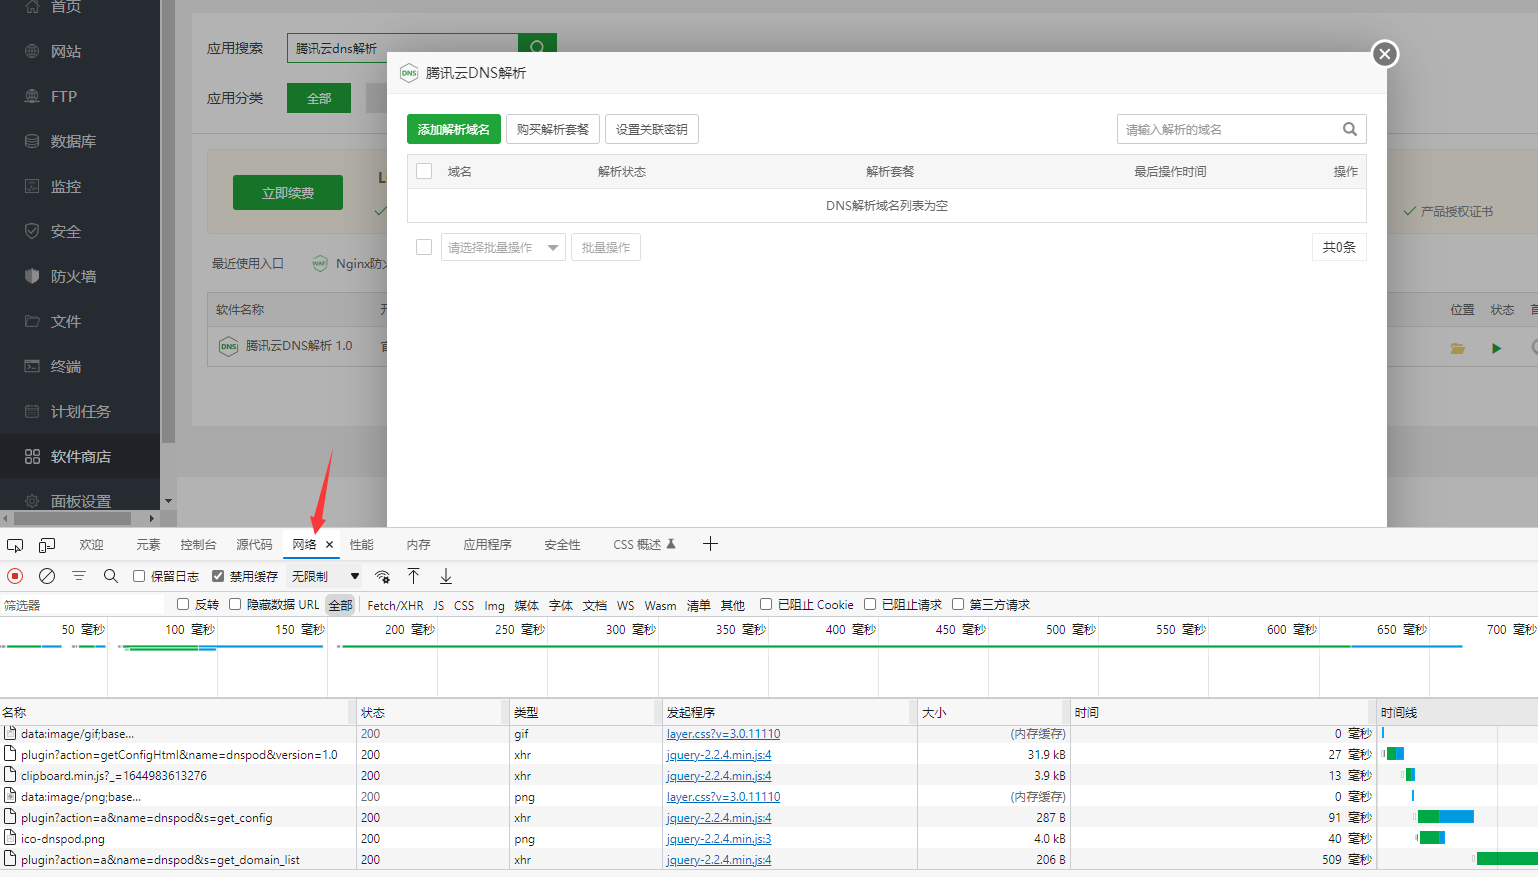Filter requests by Fetch/XHR
1538x877 pixels.
395,605
